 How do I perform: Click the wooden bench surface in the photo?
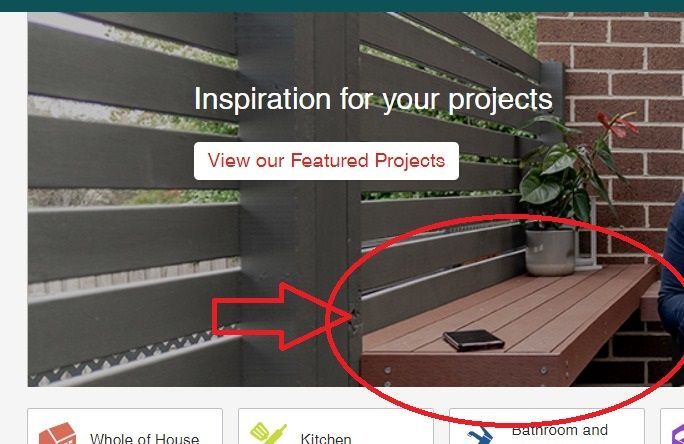pos(506,314)
